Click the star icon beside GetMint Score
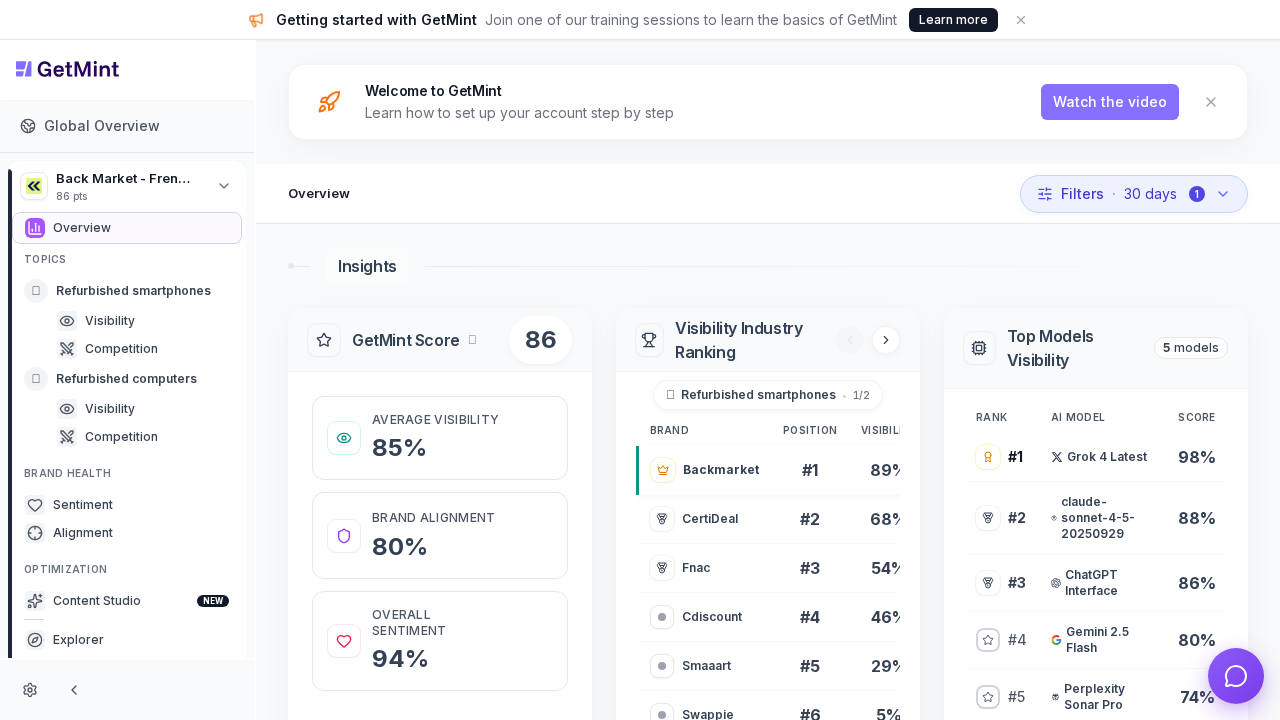Screen dimensions: 1280x720 coord(324,340)
